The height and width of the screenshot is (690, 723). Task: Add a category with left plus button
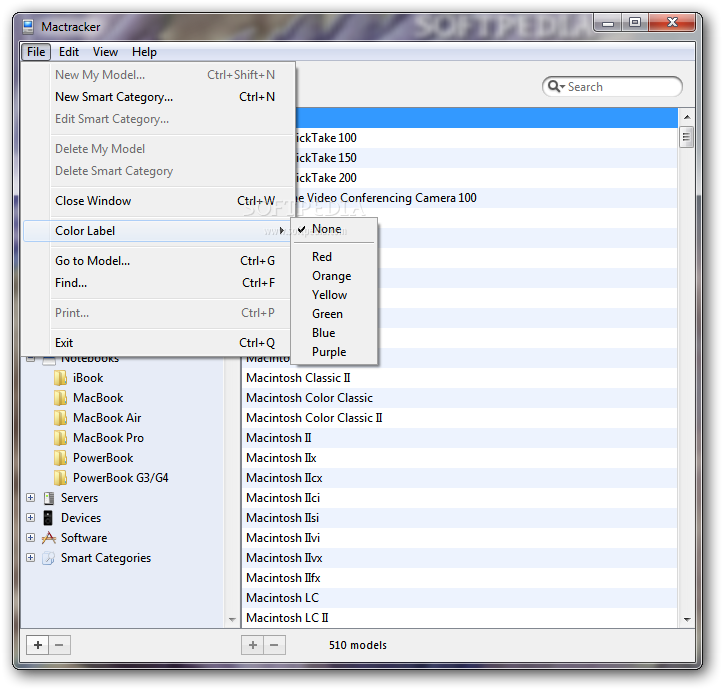[x=38, y=645]
